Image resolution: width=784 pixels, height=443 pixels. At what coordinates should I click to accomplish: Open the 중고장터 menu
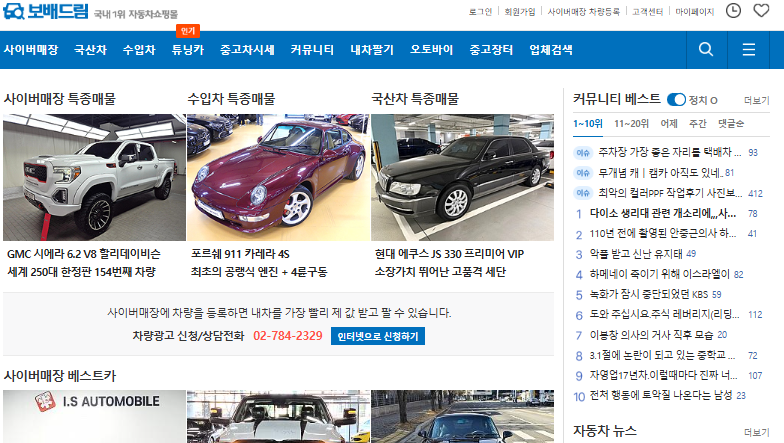(491, 50)
